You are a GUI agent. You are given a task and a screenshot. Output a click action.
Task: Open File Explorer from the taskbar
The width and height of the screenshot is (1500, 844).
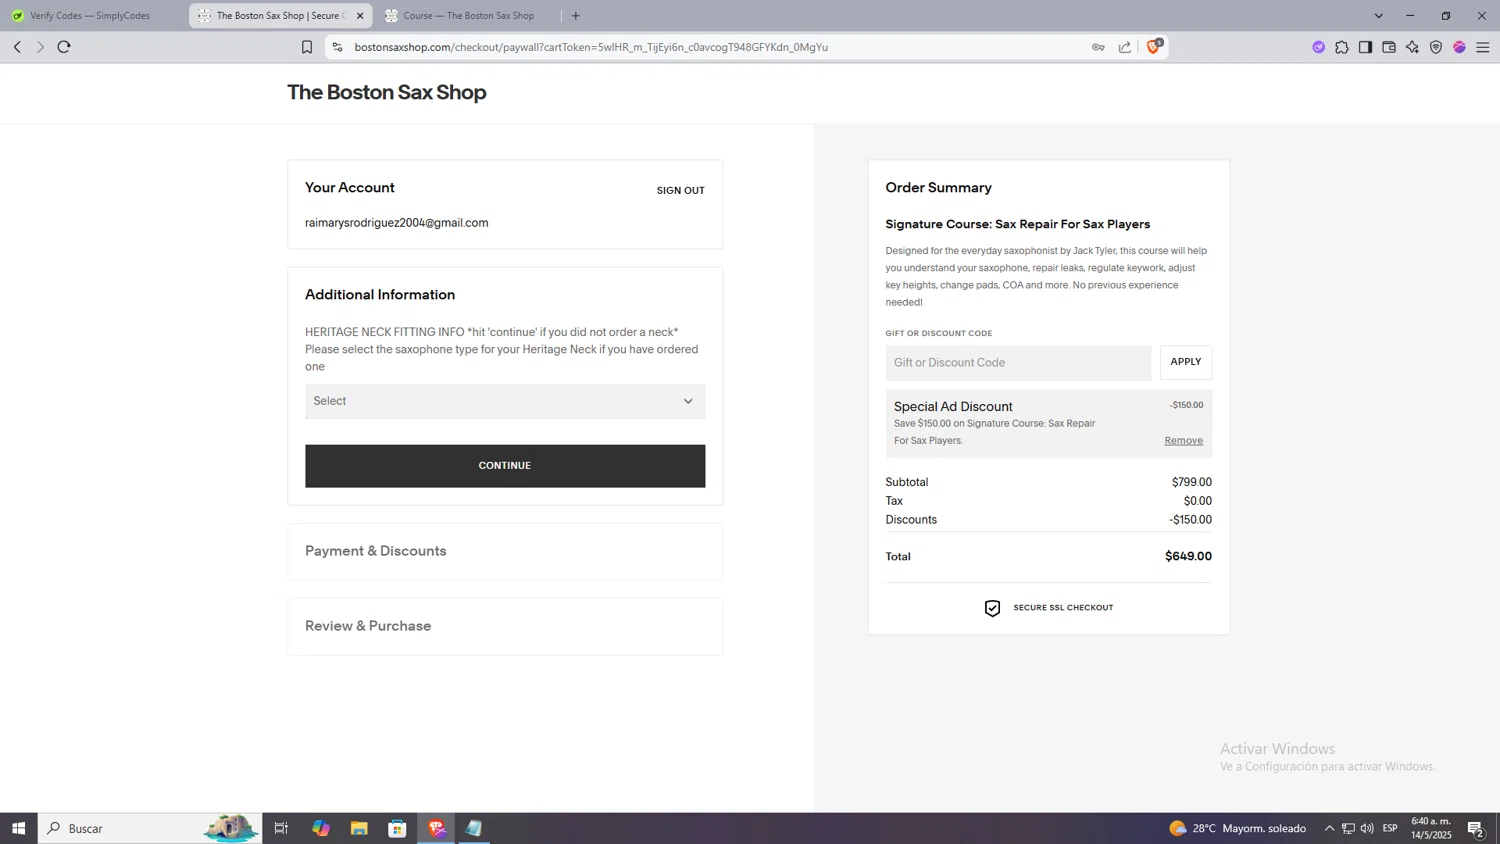pyautogui.click(x=359, y=828)
